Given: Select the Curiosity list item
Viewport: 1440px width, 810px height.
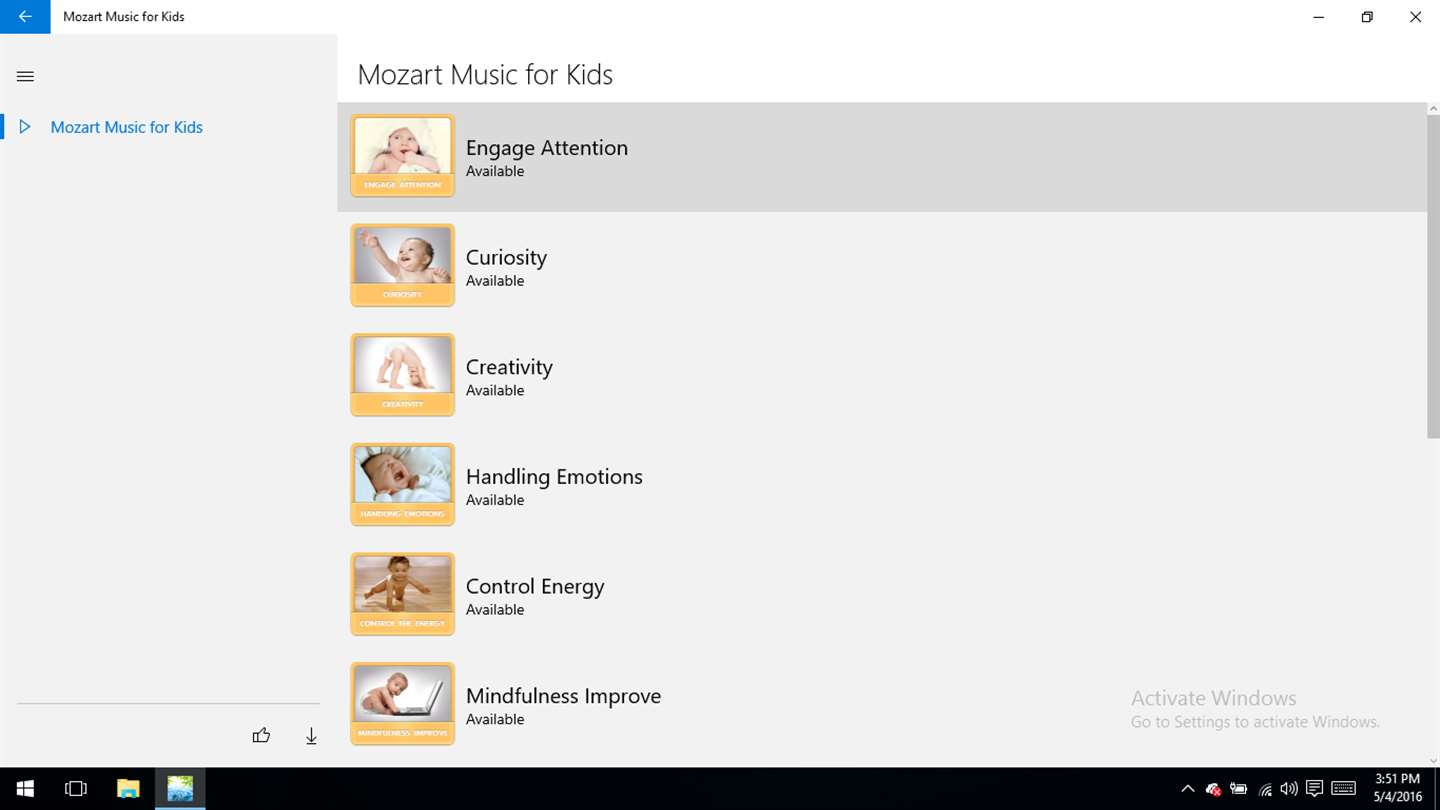Looking at the screenshot, I should point(882,266).
